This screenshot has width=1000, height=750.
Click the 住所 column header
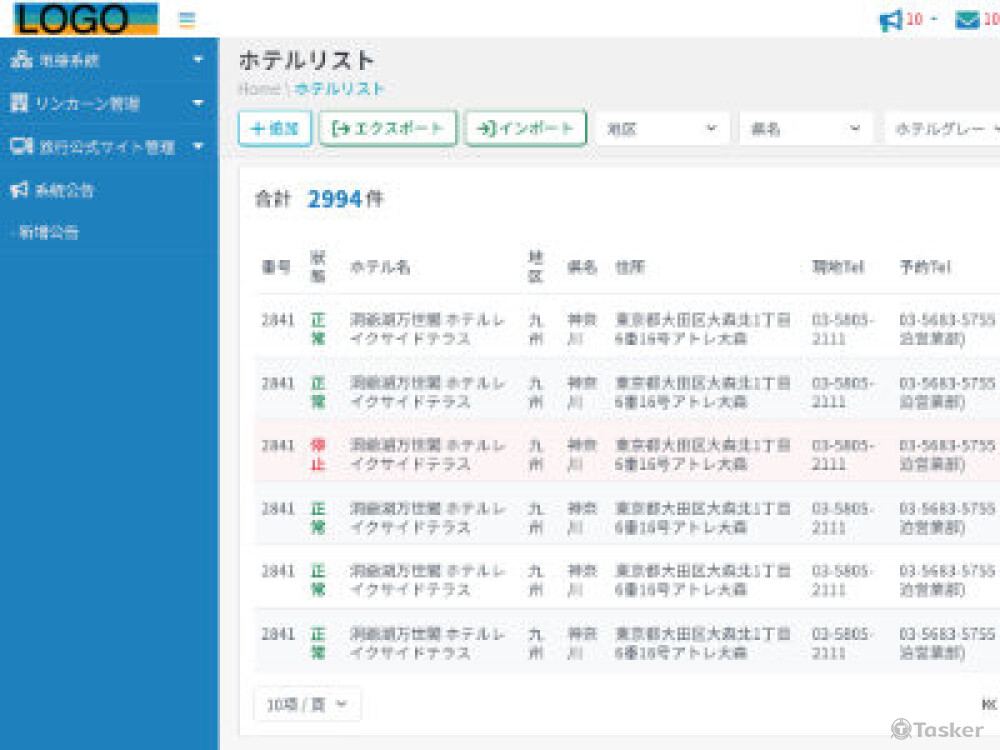pos(629,267)
